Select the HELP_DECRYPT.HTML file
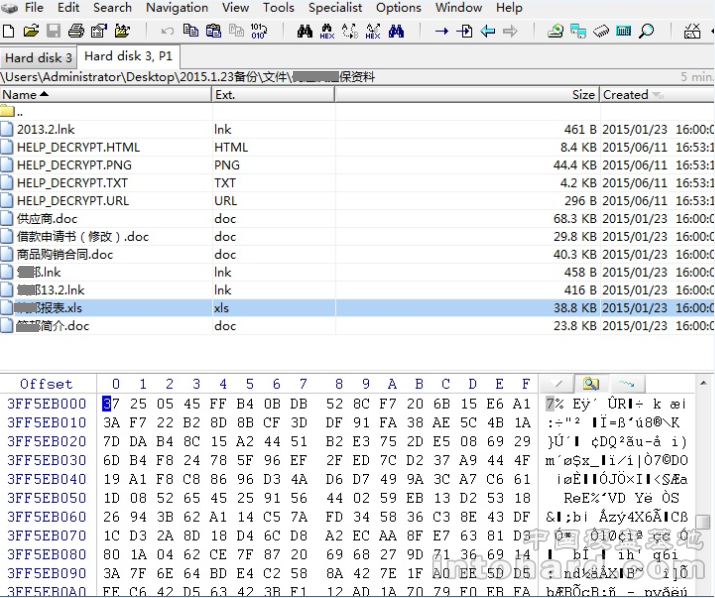715x598 pixels. click(78, 147)
